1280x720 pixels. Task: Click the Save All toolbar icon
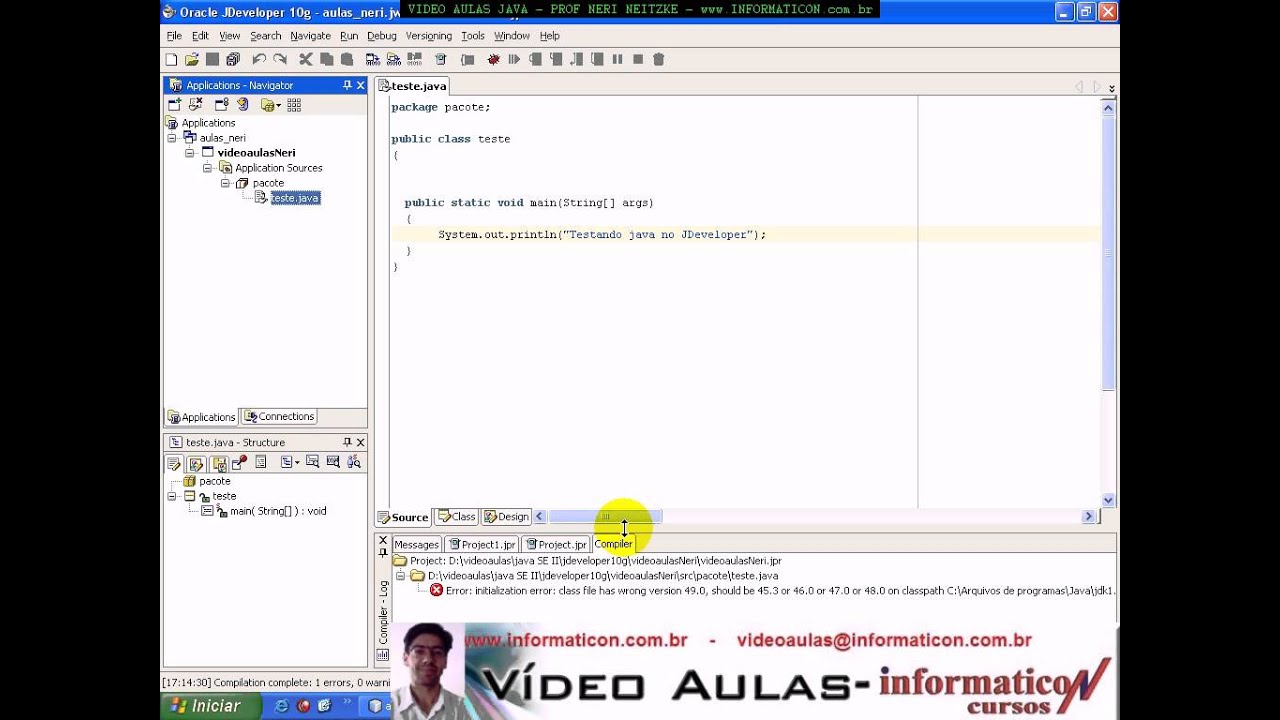[233, 60]
